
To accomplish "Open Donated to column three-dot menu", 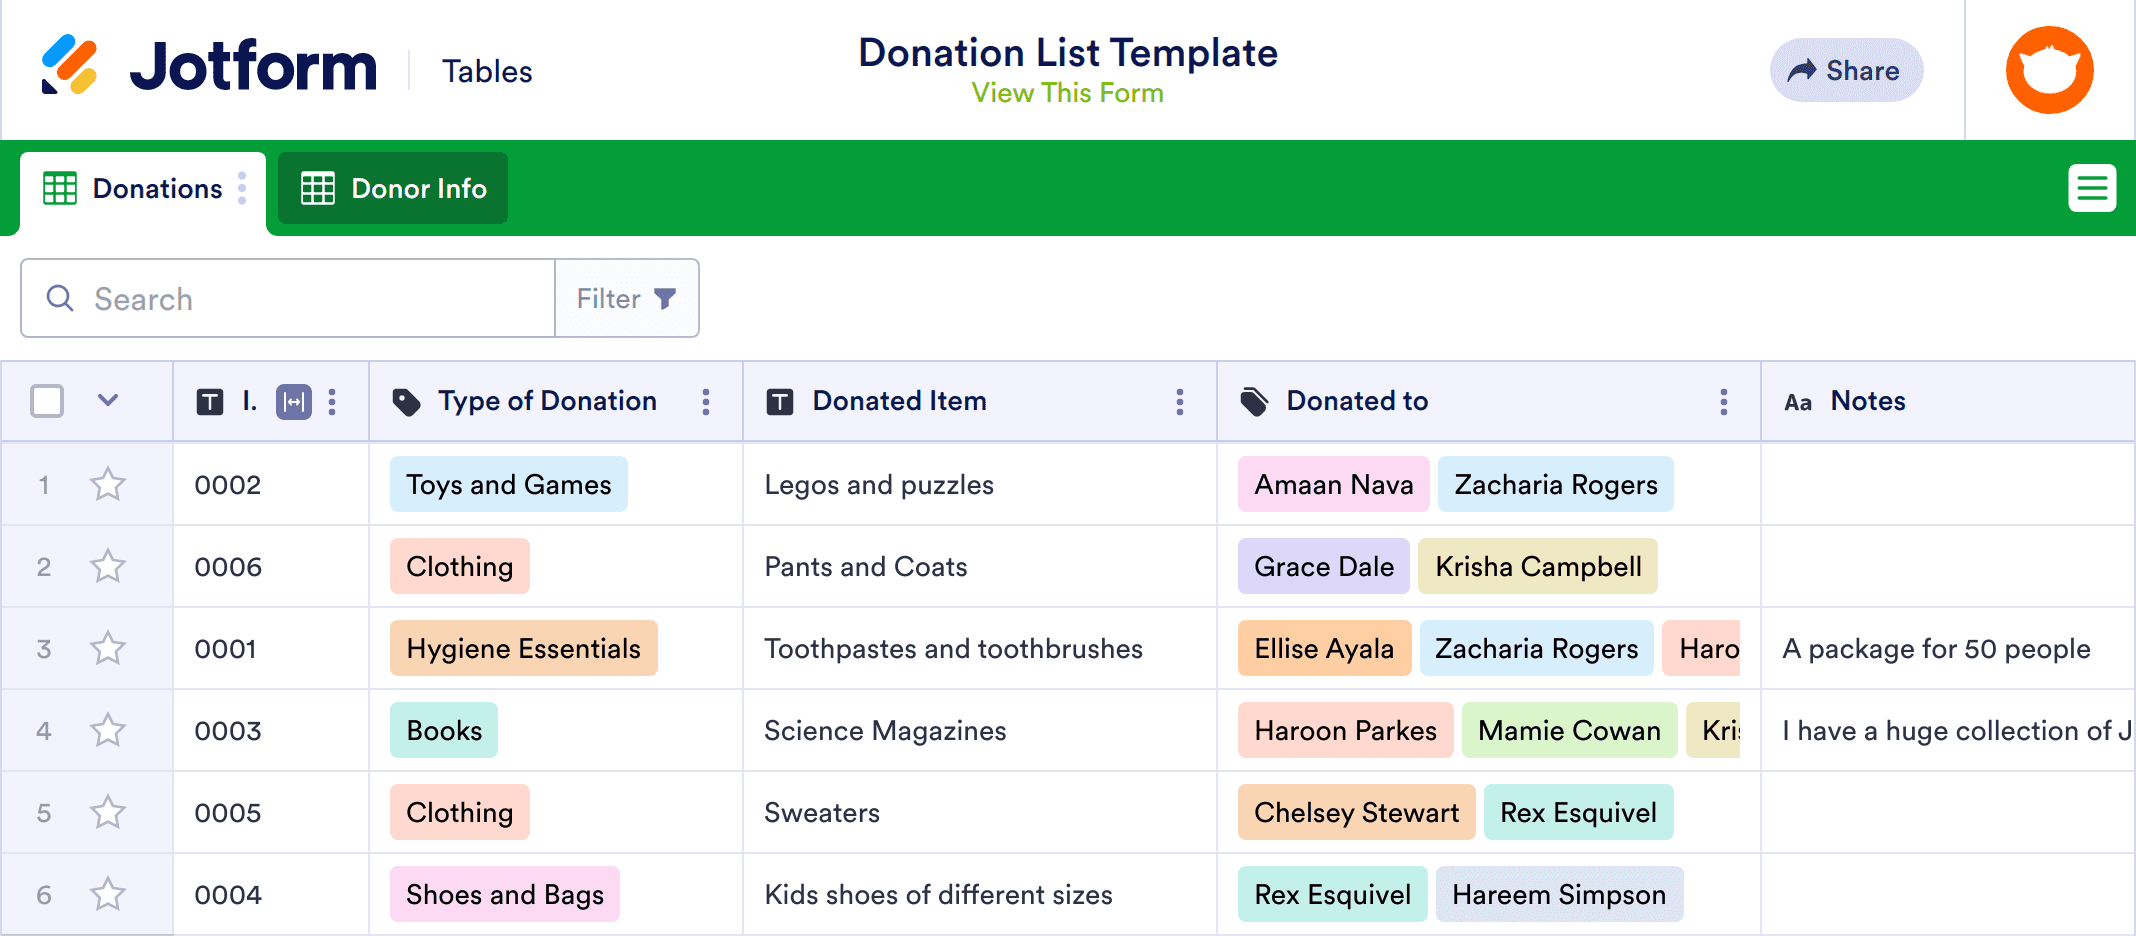I will coord(1723,402).
